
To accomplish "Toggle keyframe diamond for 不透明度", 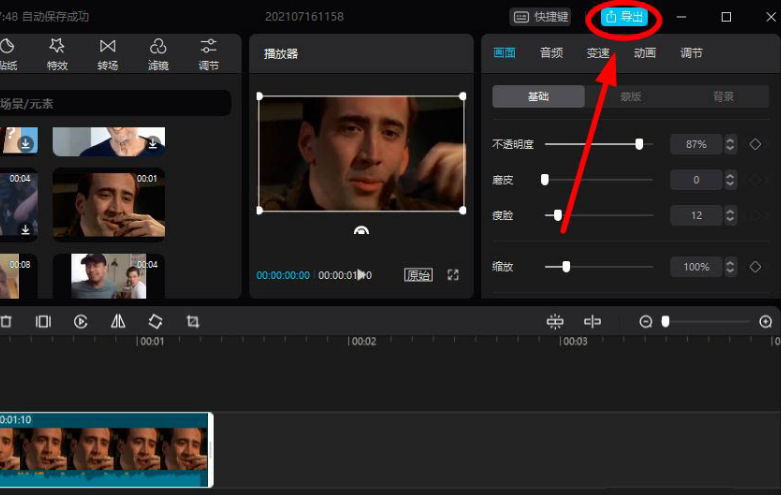I will (x=755, y=144).
